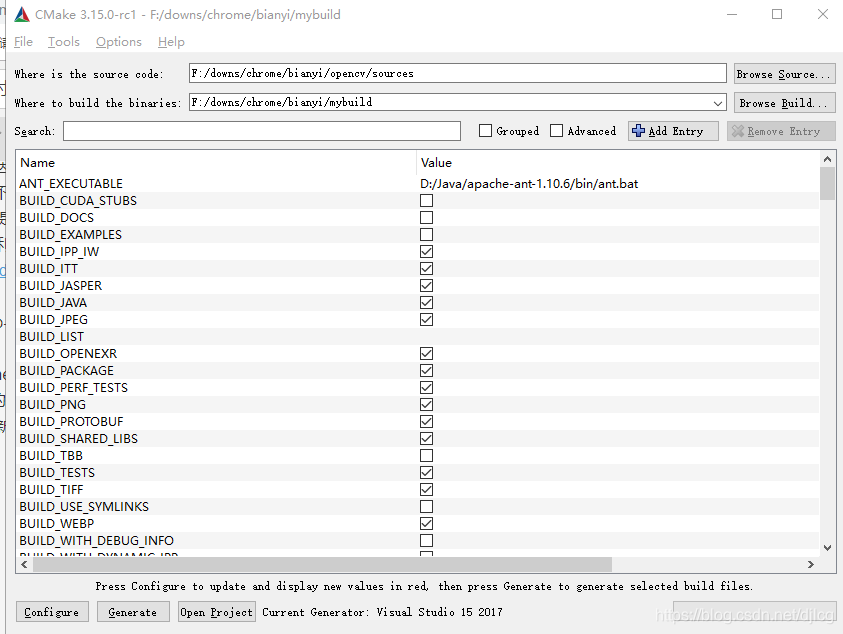Select the BUILD_LIST entry name
Viewport: 843px width, 634px height.
(x=52, y=337)
